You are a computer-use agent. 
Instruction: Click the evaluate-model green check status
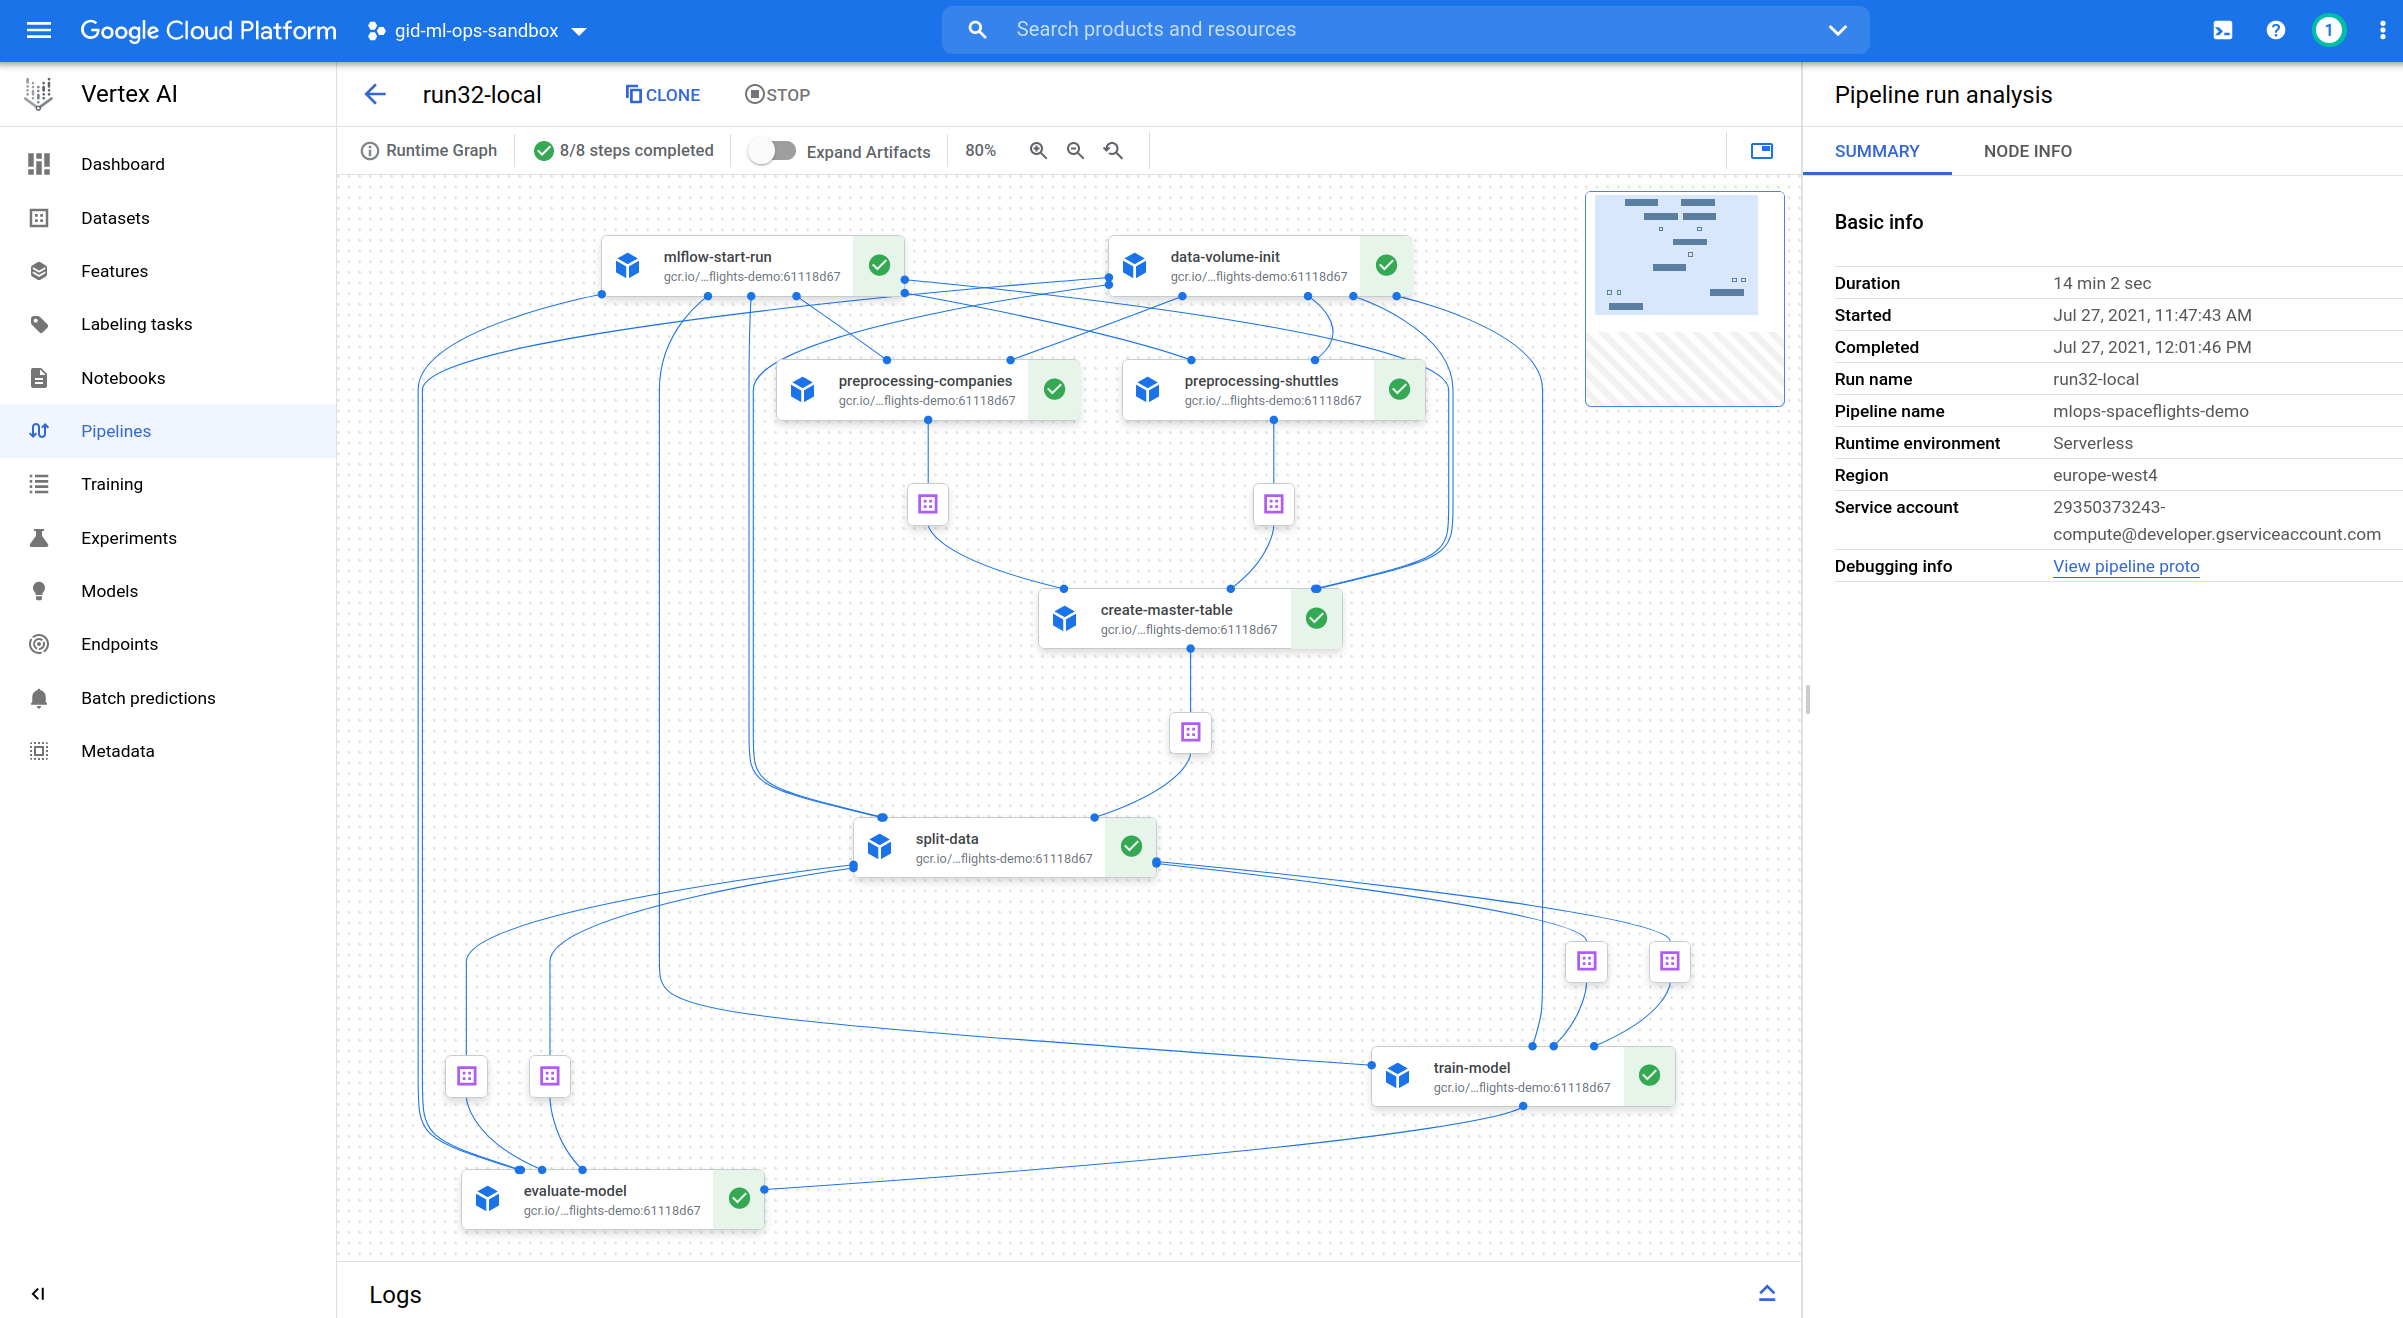coord(739,1199)
